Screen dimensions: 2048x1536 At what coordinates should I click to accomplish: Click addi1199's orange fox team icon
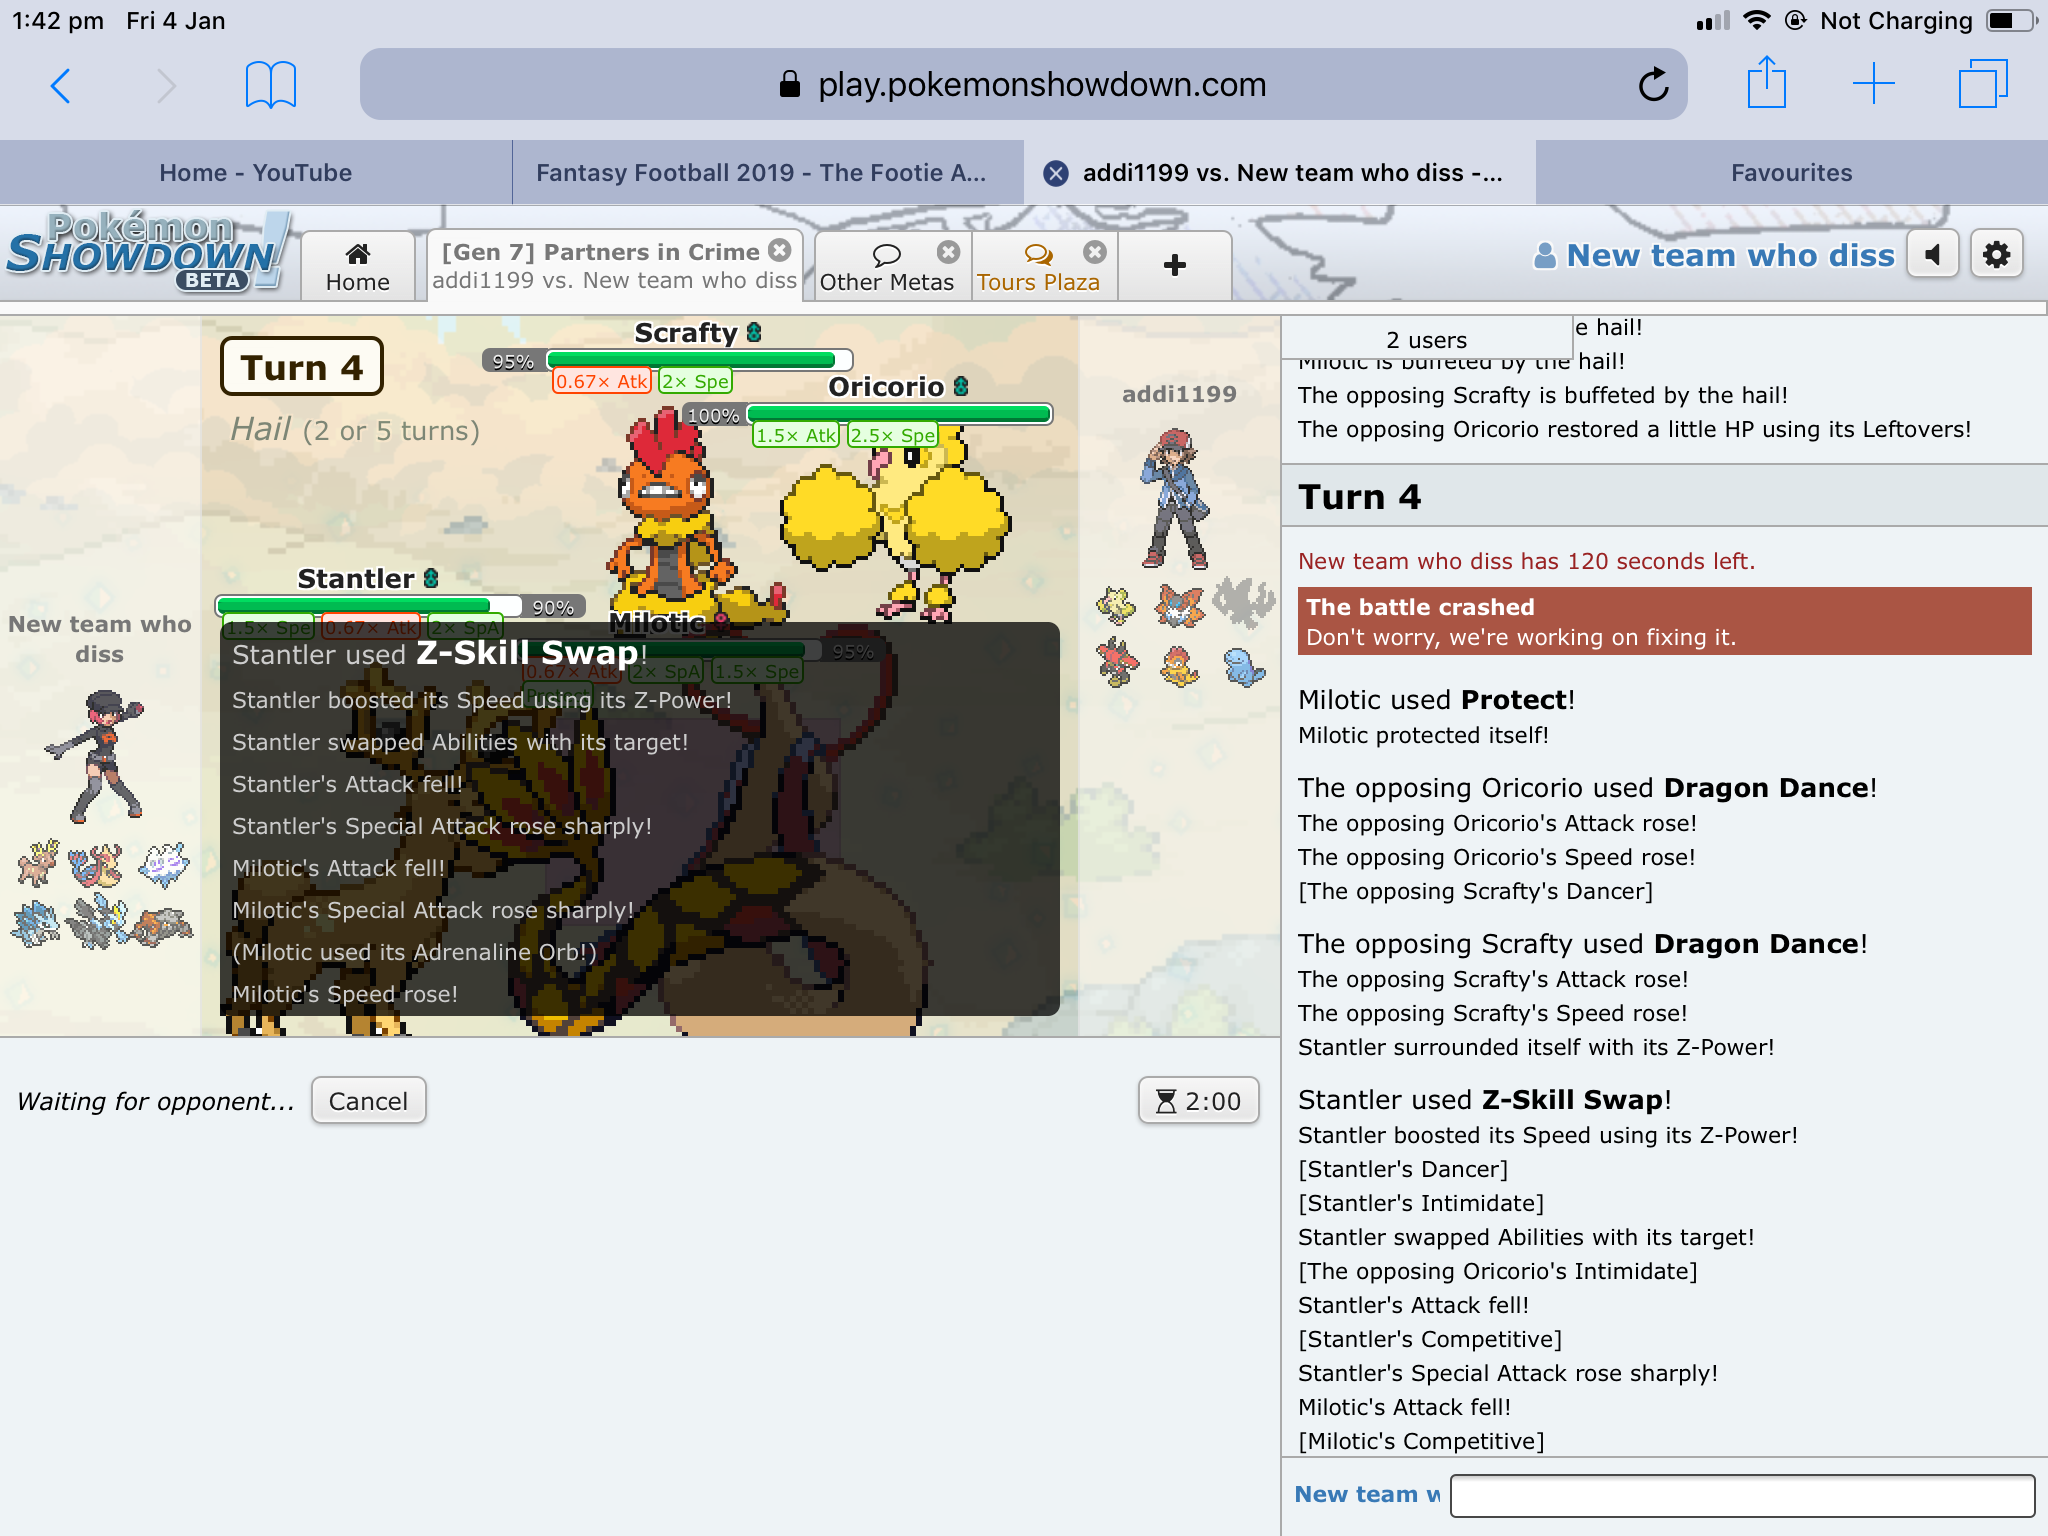[x=1180, y=605]
